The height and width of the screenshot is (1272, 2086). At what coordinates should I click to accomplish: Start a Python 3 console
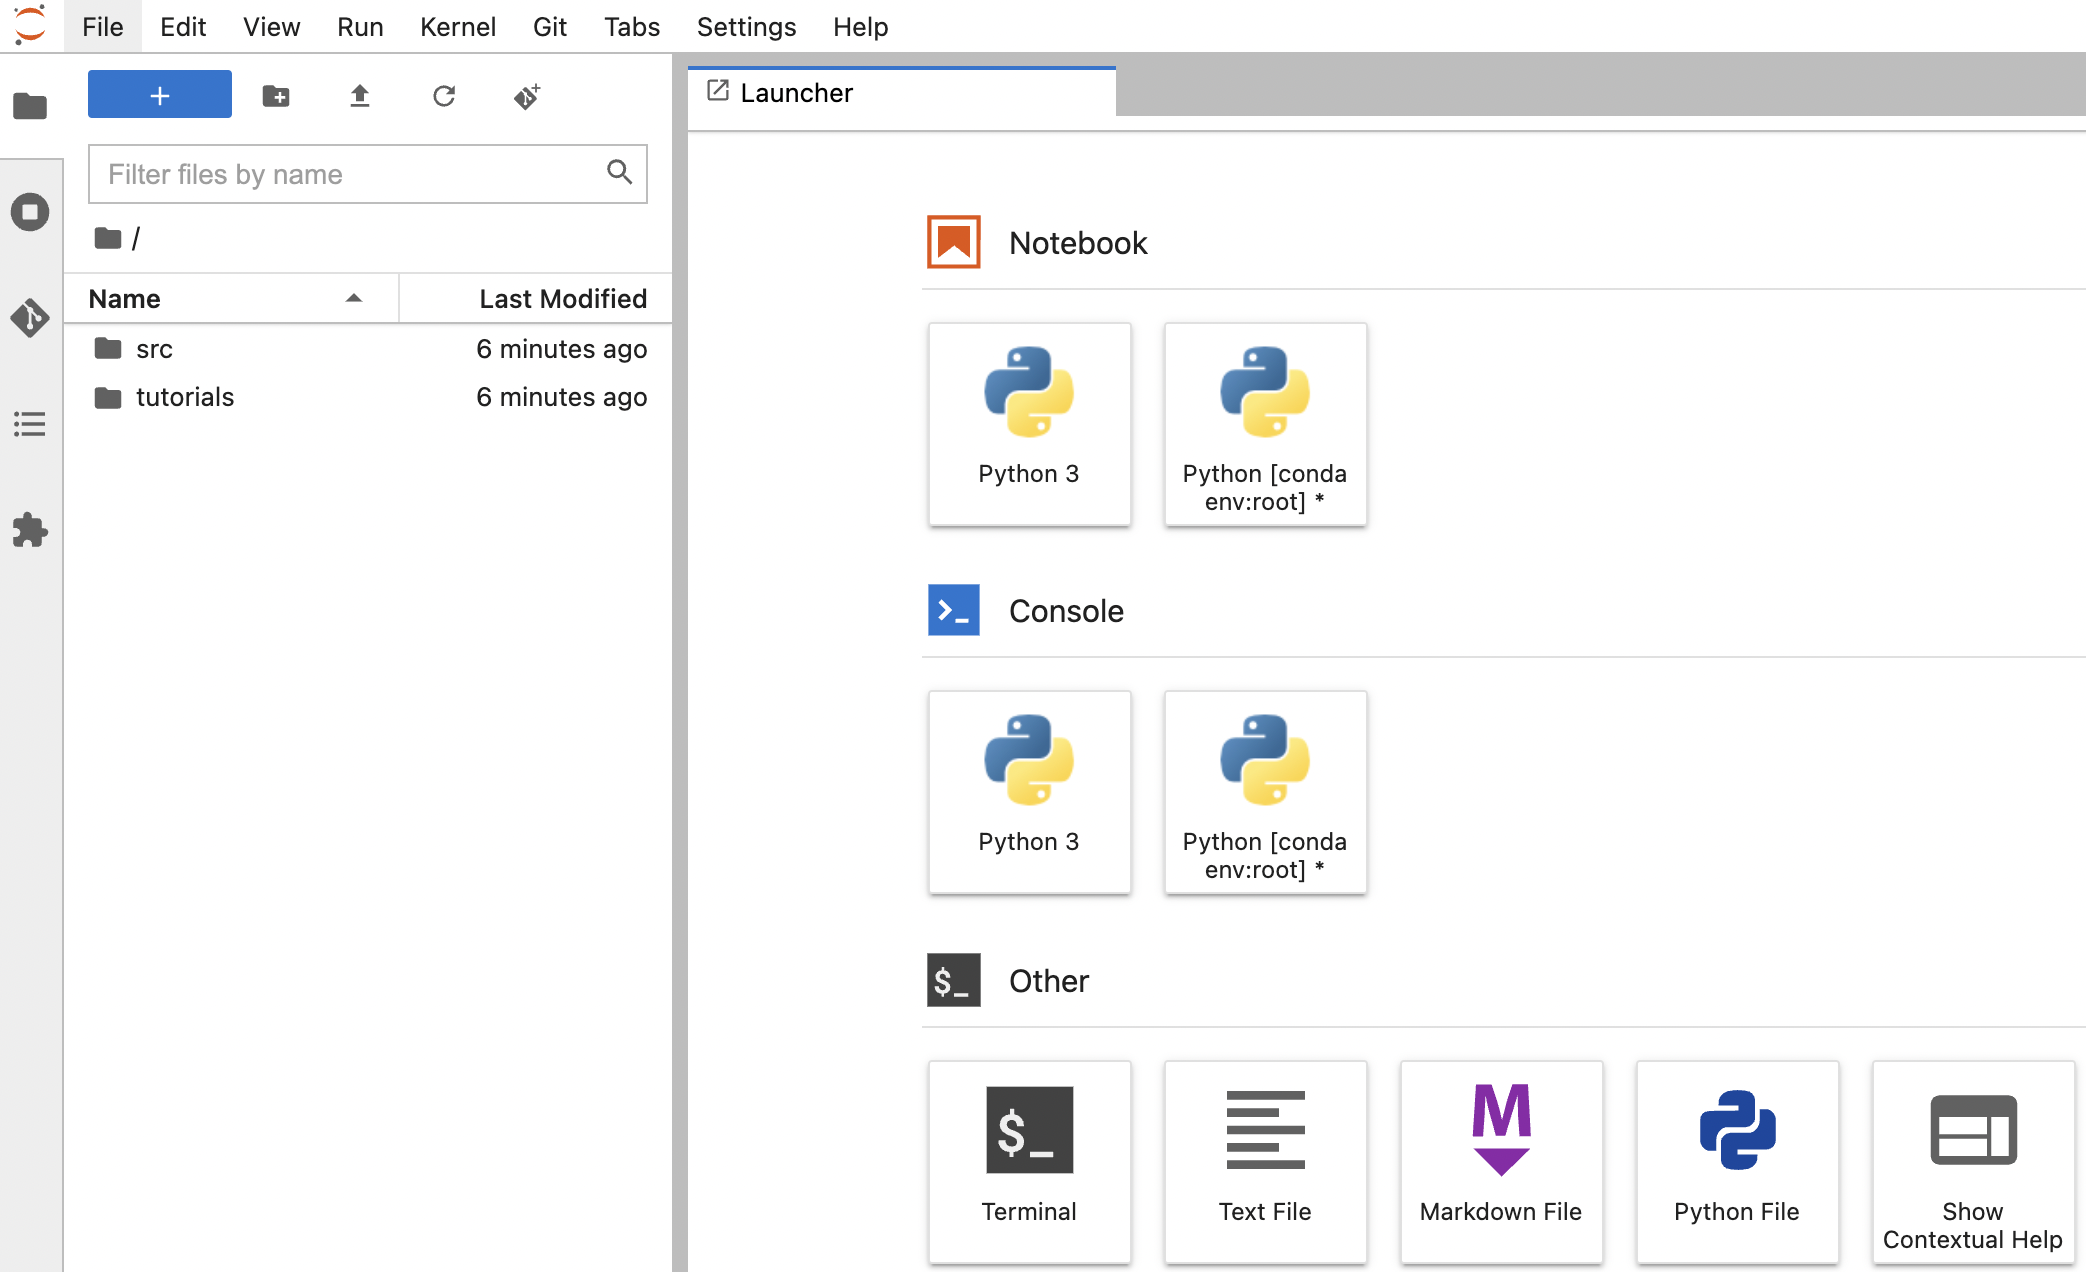[x=1029, y=792]
